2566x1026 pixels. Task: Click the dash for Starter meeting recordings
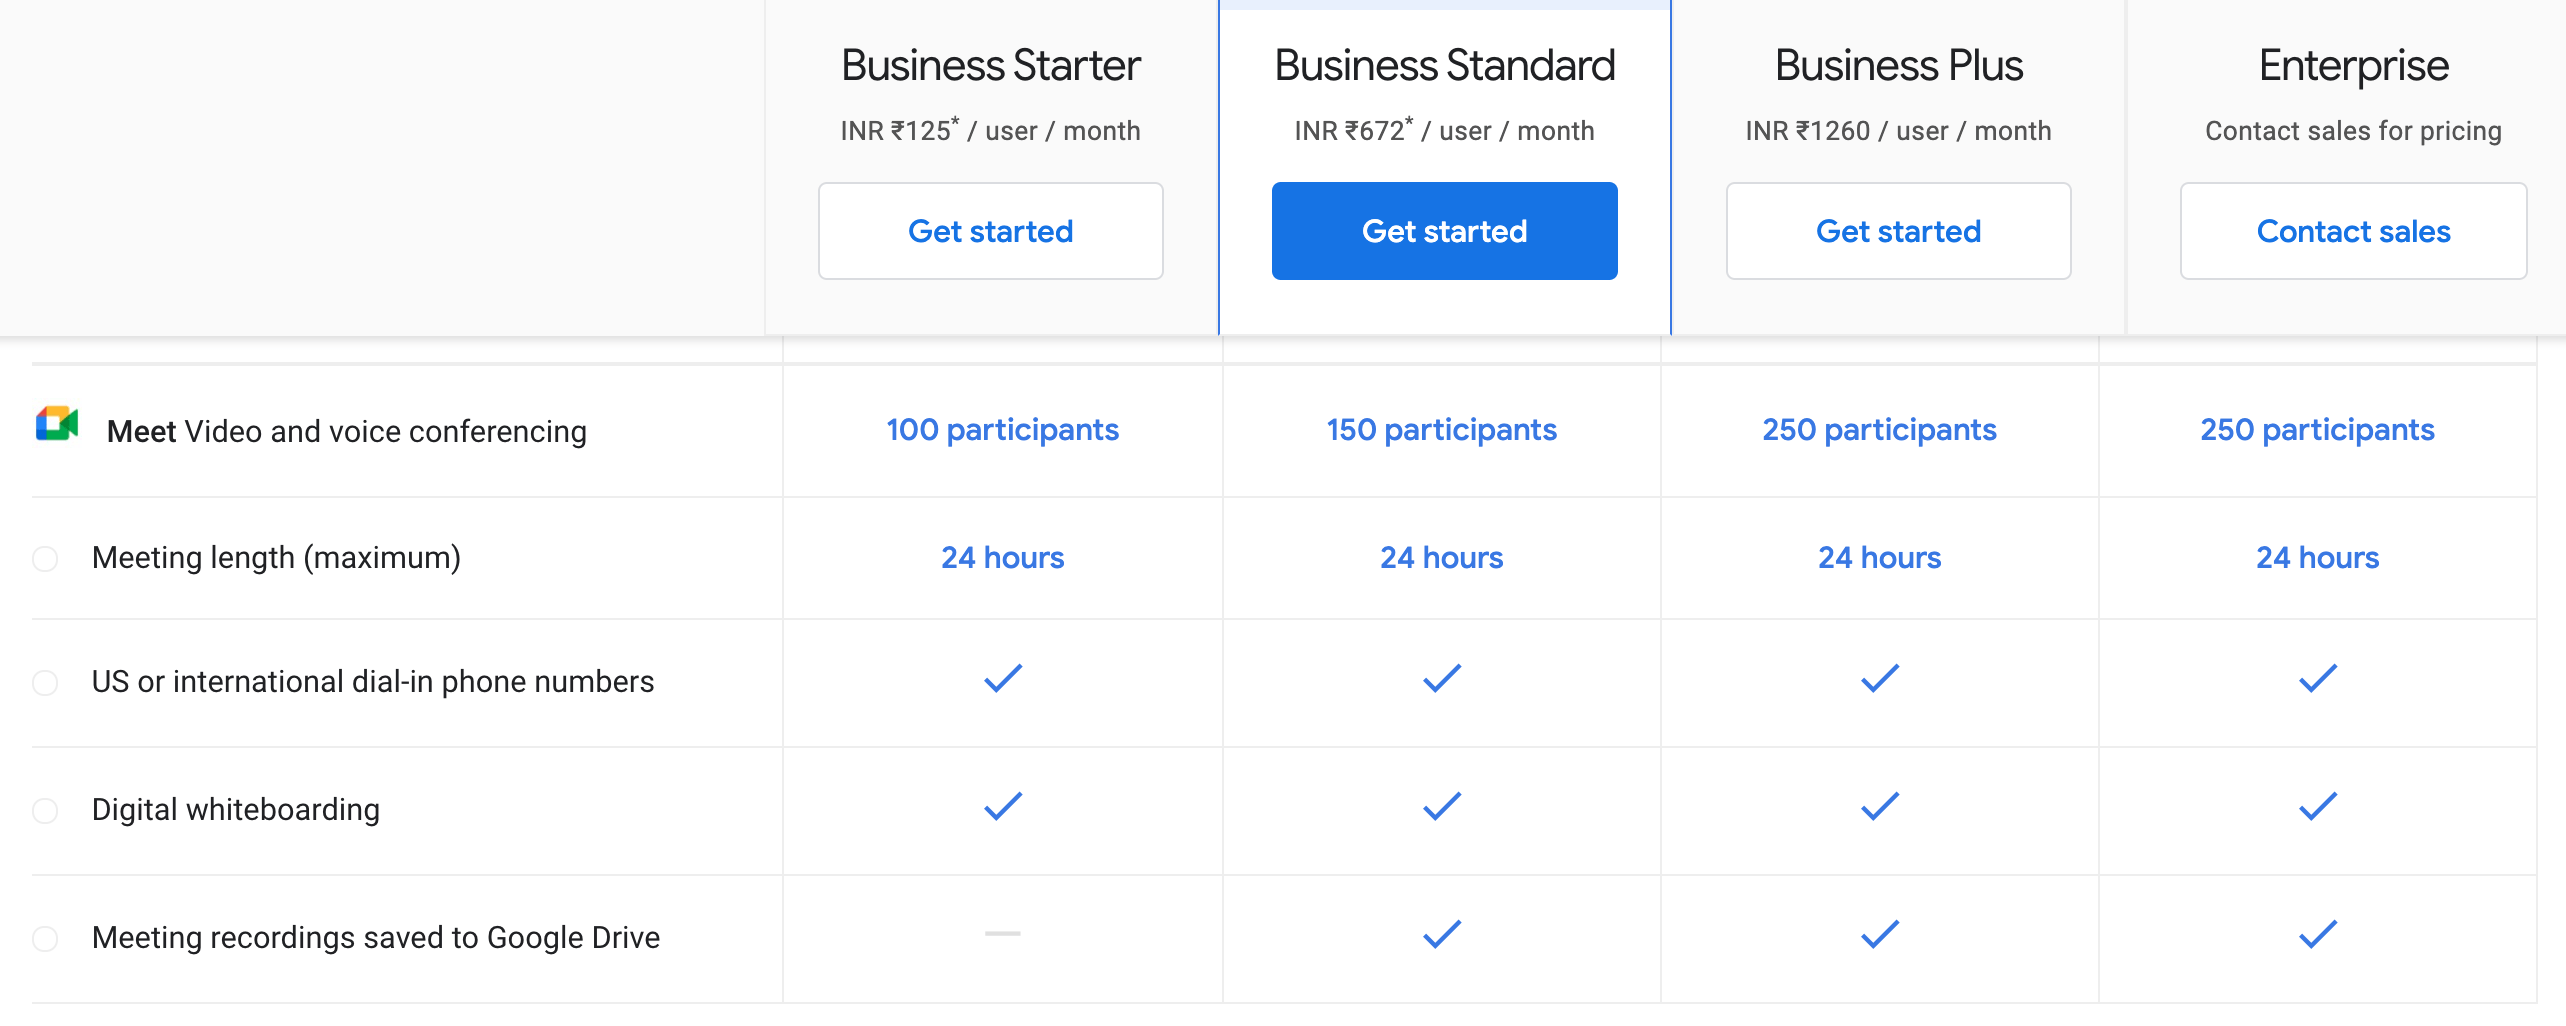[x=1002, y=934]
